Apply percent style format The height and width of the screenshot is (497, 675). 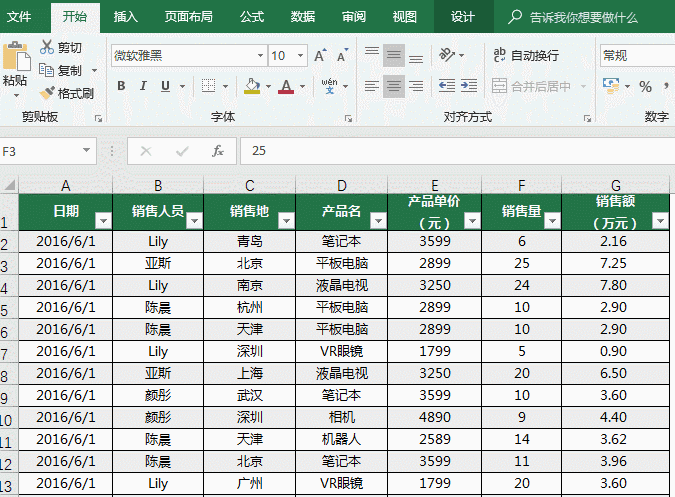[x=645, y=86]
